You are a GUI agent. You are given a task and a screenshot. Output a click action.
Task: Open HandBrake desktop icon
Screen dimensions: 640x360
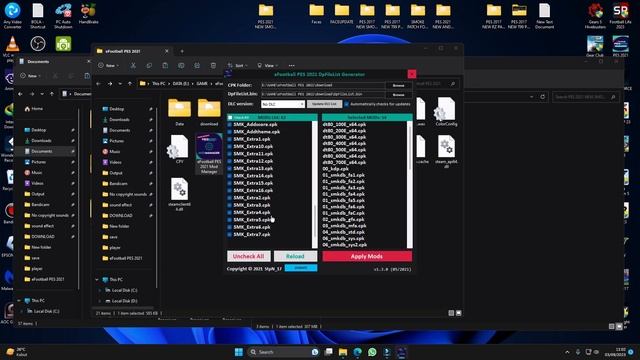point(88,13)
